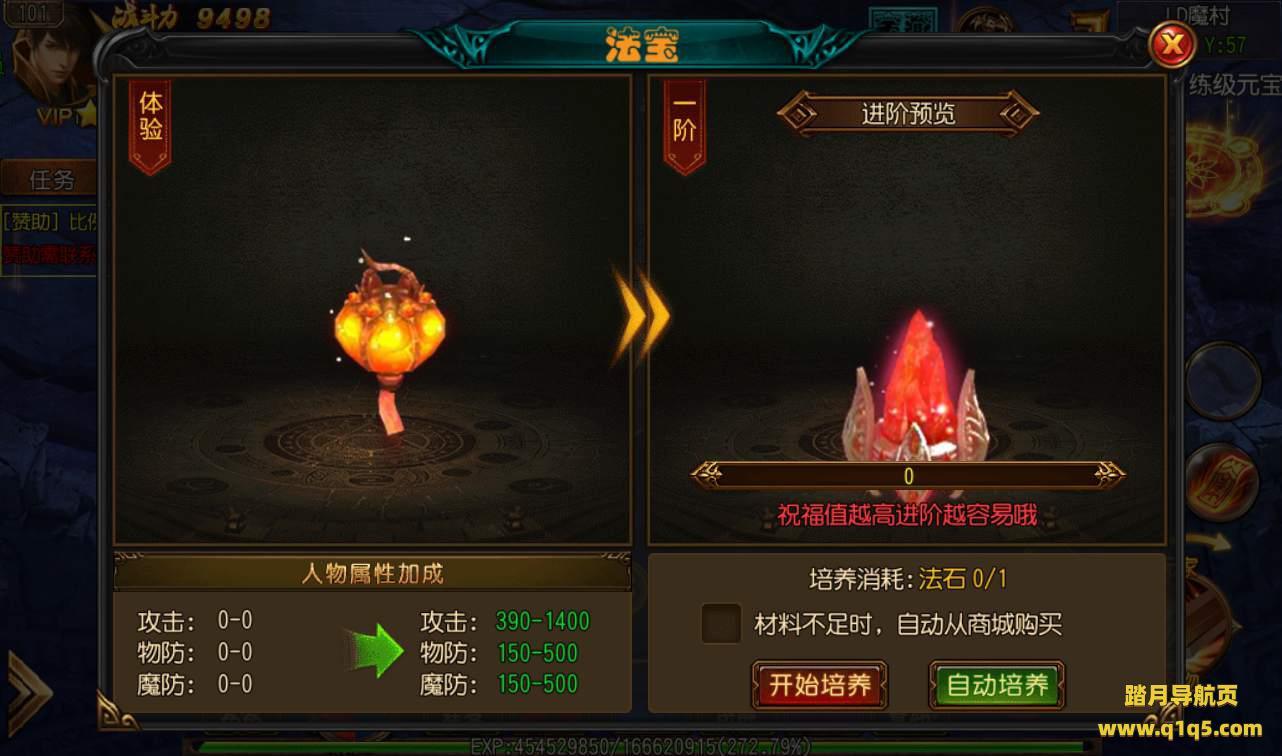Close the 法宝 dialog with red X

pyautogui.click(x=1171, y=43)
